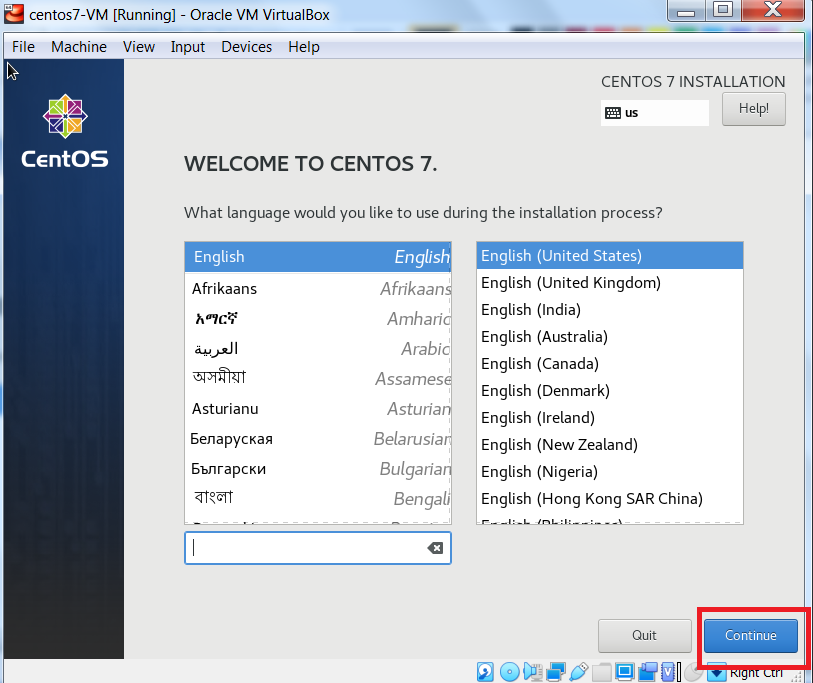813x683 pixels.
Task: Click the hard disk activity status icon
Action: click(485, 671)
